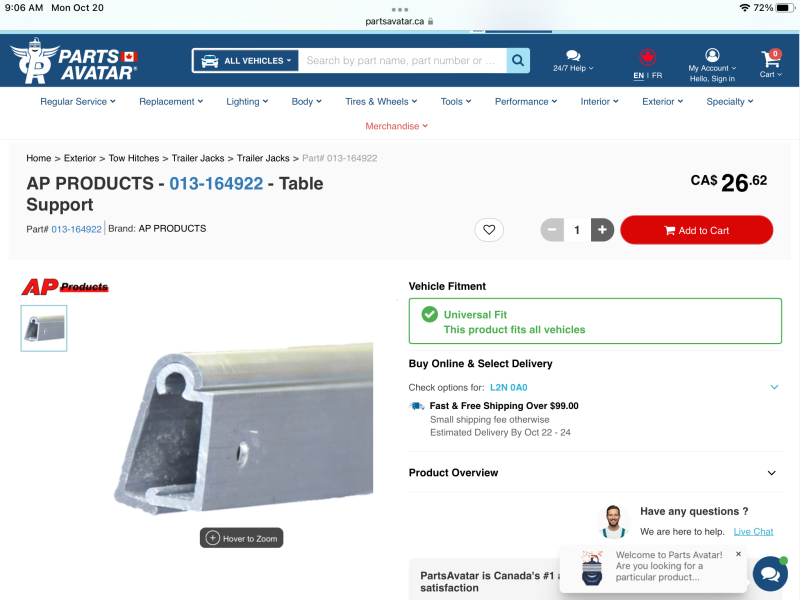Decrease quantity with the minus button
Image resolution: width=800 pixels, height=600 pixels.
pos(552,230)
